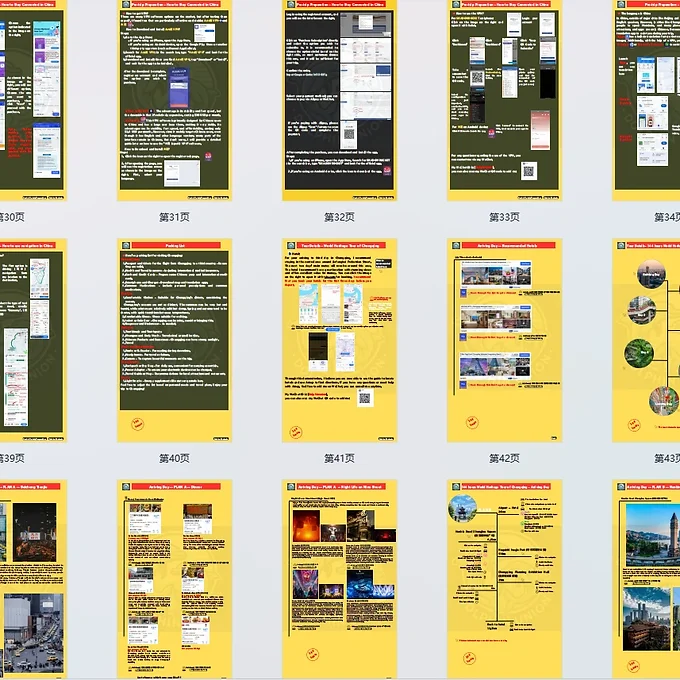Select the page 41 thumbnail

pos(339,340)
